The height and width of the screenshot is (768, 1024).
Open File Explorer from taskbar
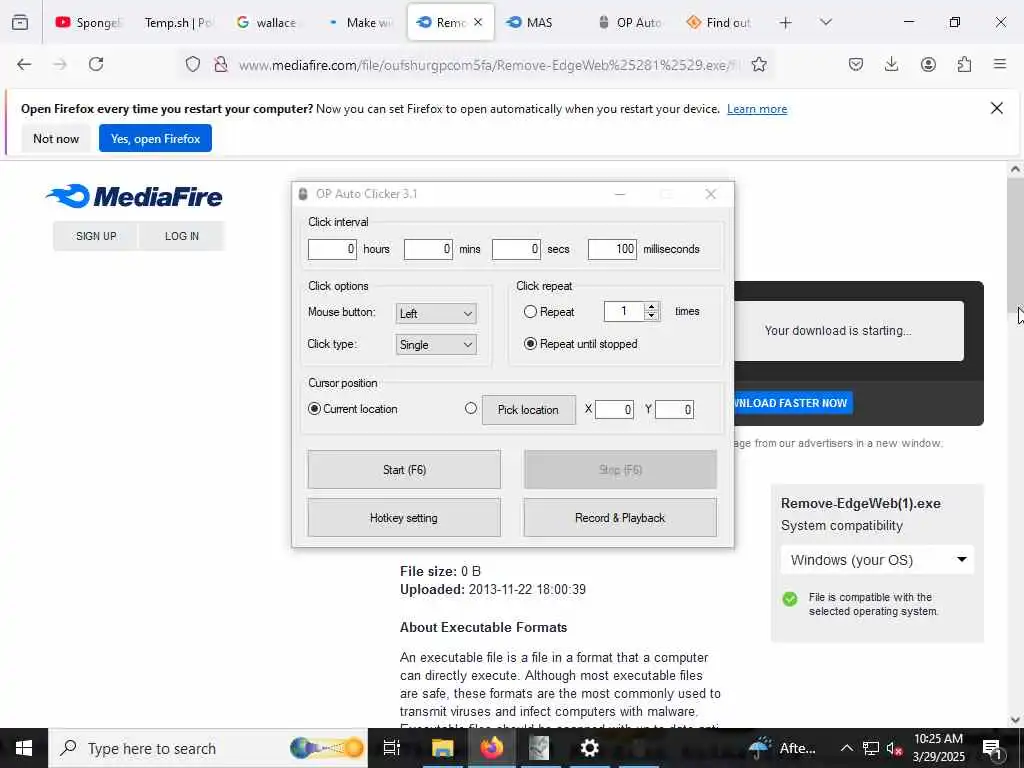click(442, 748)
